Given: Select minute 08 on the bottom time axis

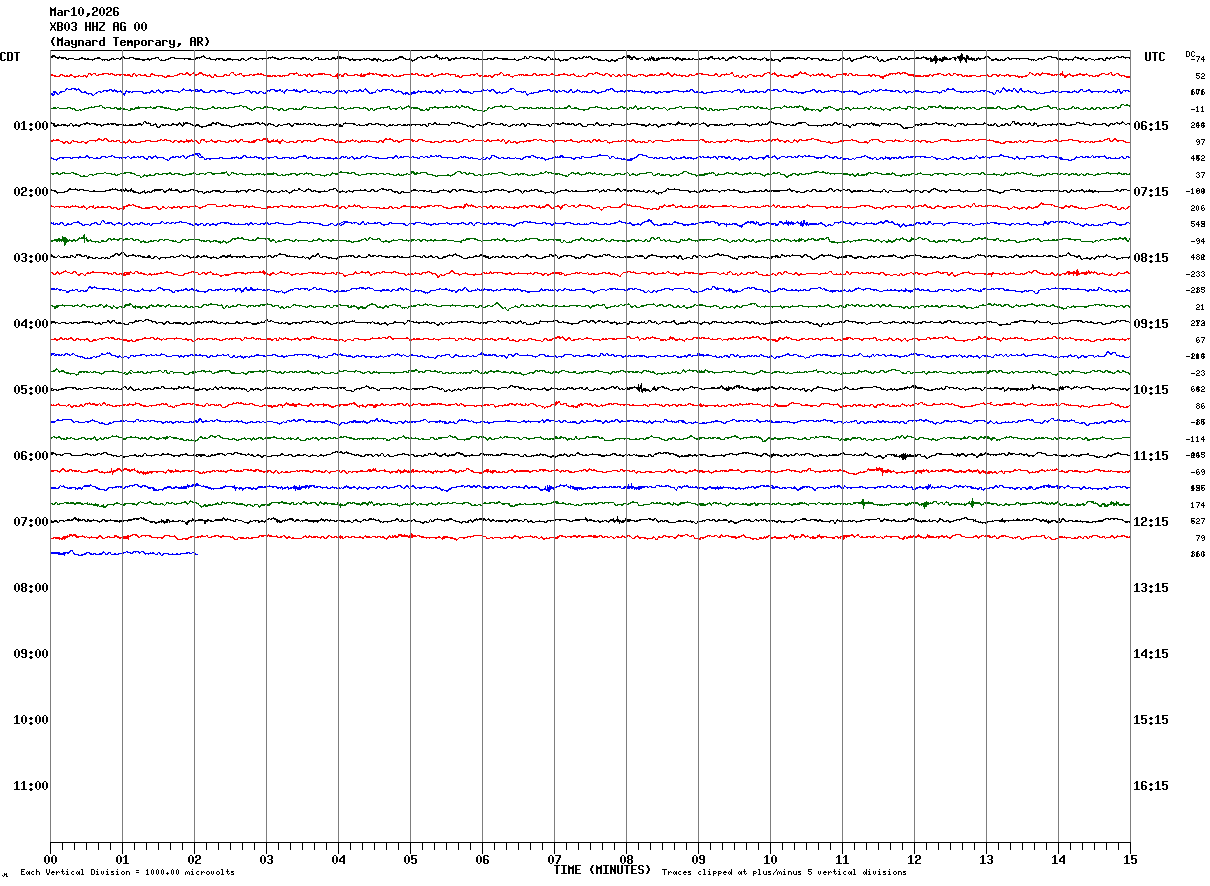Looking at the screenshot, I should (x=626, y=859).
